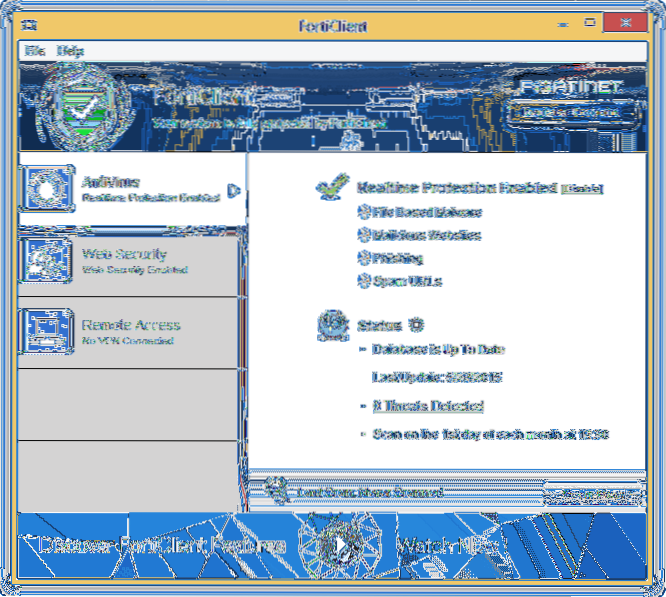Click the green Realtime Protection checkmark
The height and width of the screenshot is (597, 666).
click(x=331, y=187)
